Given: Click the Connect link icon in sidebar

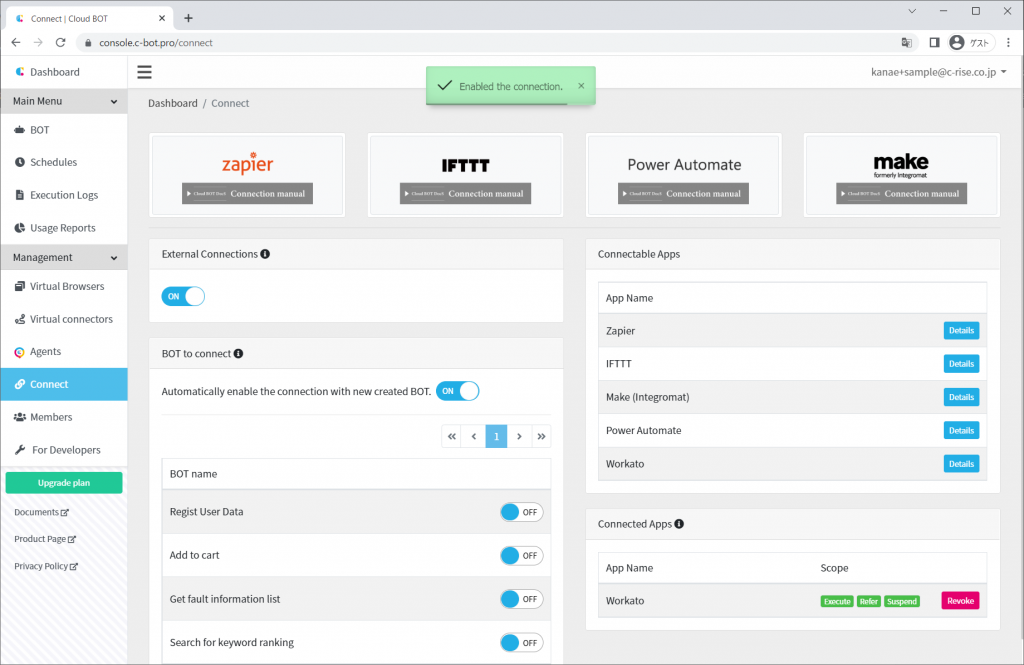Looking at the screenshot, I should 20,384.
